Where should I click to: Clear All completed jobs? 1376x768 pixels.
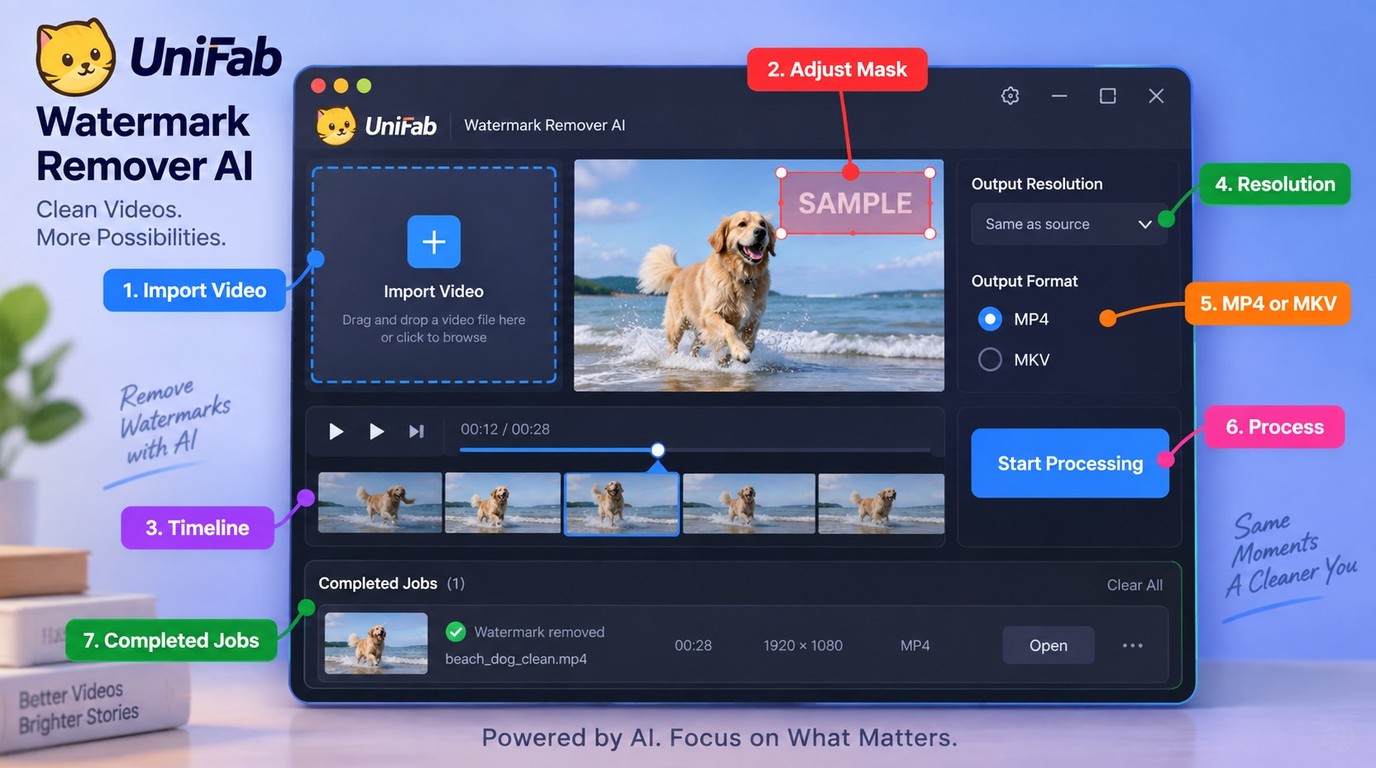[x=1134, y=585]
